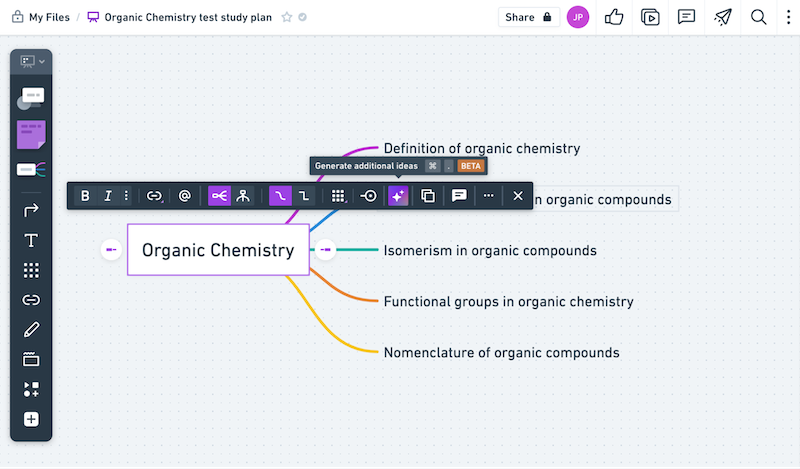Click the thumbs-up voting icon
The height and width of the screenshot is (469, 800).
pos(614,17)
